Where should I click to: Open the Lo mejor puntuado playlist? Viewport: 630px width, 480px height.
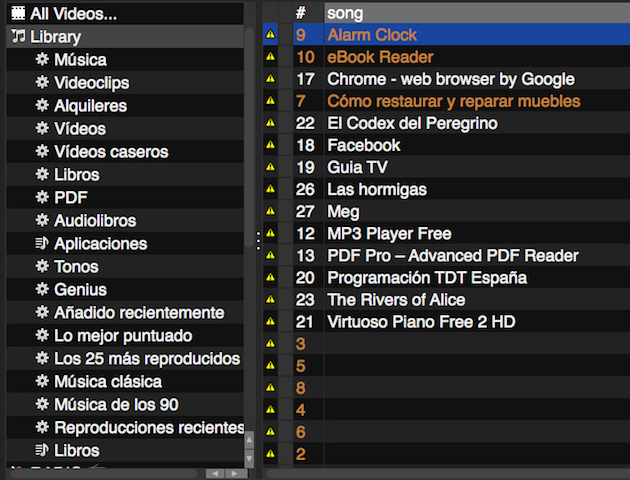(x=125, y=335)
